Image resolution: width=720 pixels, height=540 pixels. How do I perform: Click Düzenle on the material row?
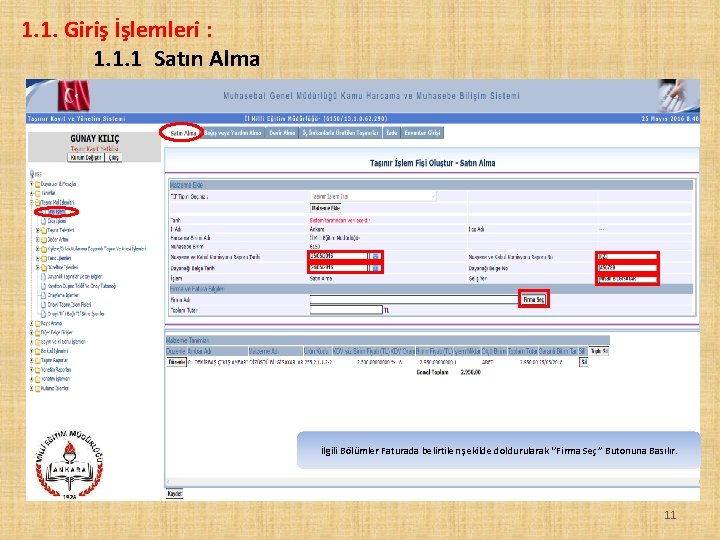coord(176,362)
